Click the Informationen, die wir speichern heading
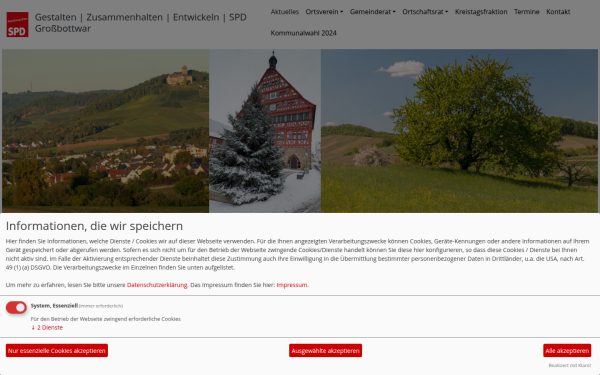Viewport: 600px width, 375px height. [94, 226]
